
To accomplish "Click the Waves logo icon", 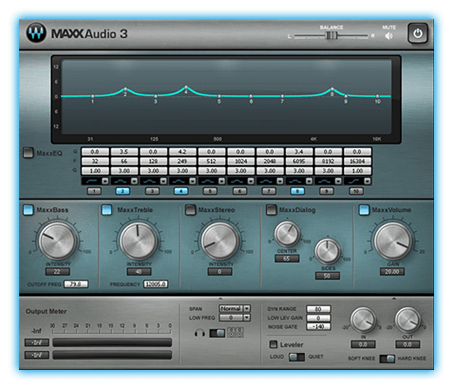I will 36,33.
